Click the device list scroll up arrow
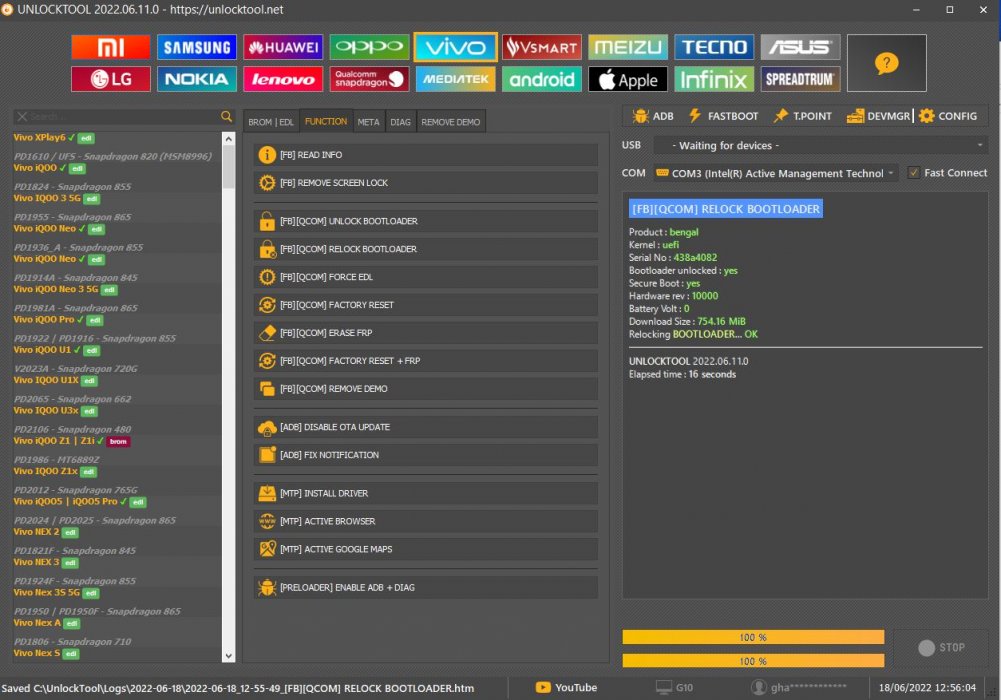The height and width of the screenshot is (700, 1001). click(x=229, y=138)
